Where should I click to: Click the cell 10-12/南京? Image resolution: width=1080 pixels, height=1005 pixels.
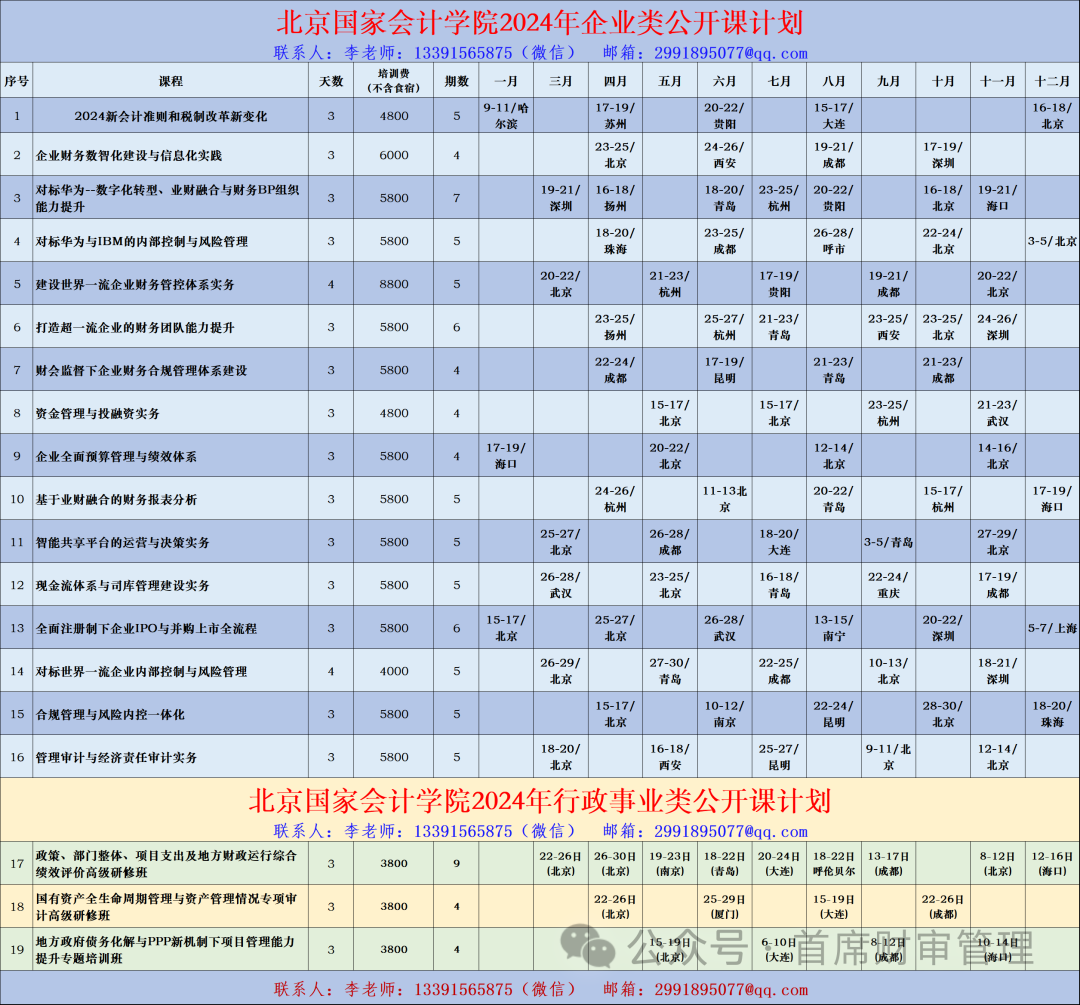click(724, 714)
